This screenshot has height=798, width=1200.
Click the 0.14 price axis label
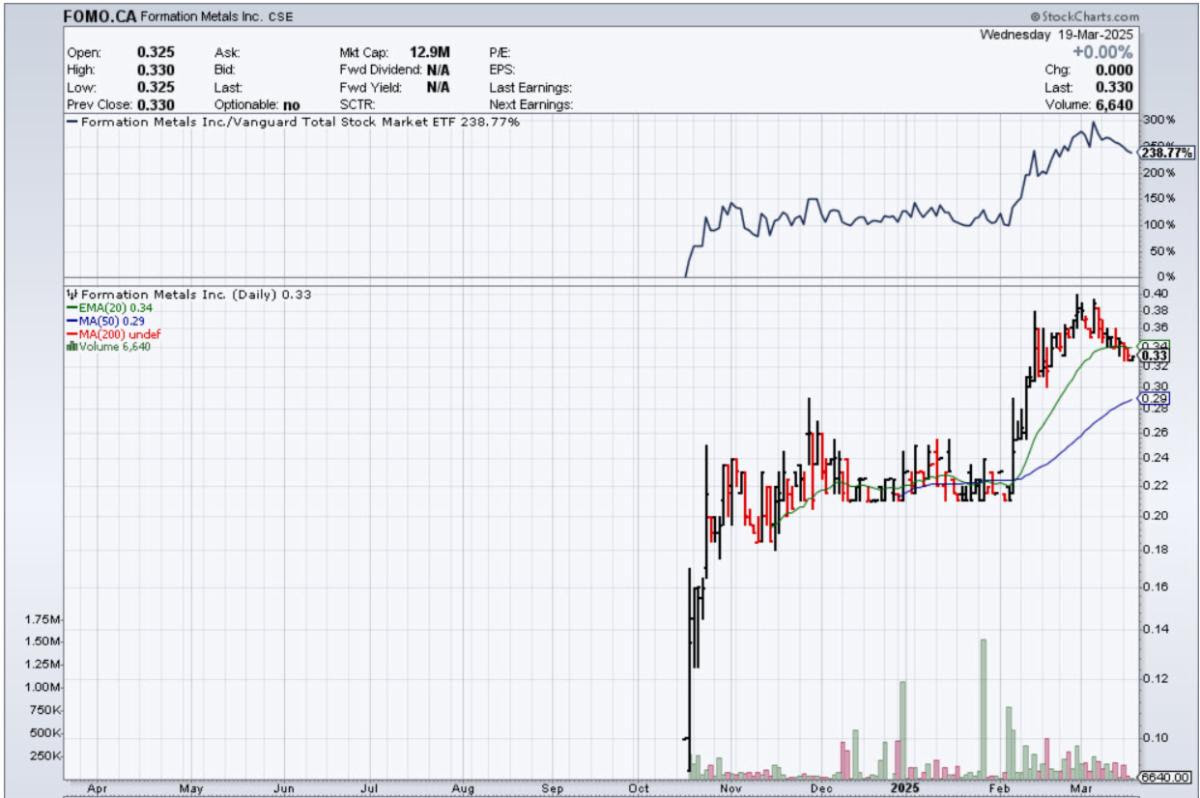click(x=1156, y=629)
